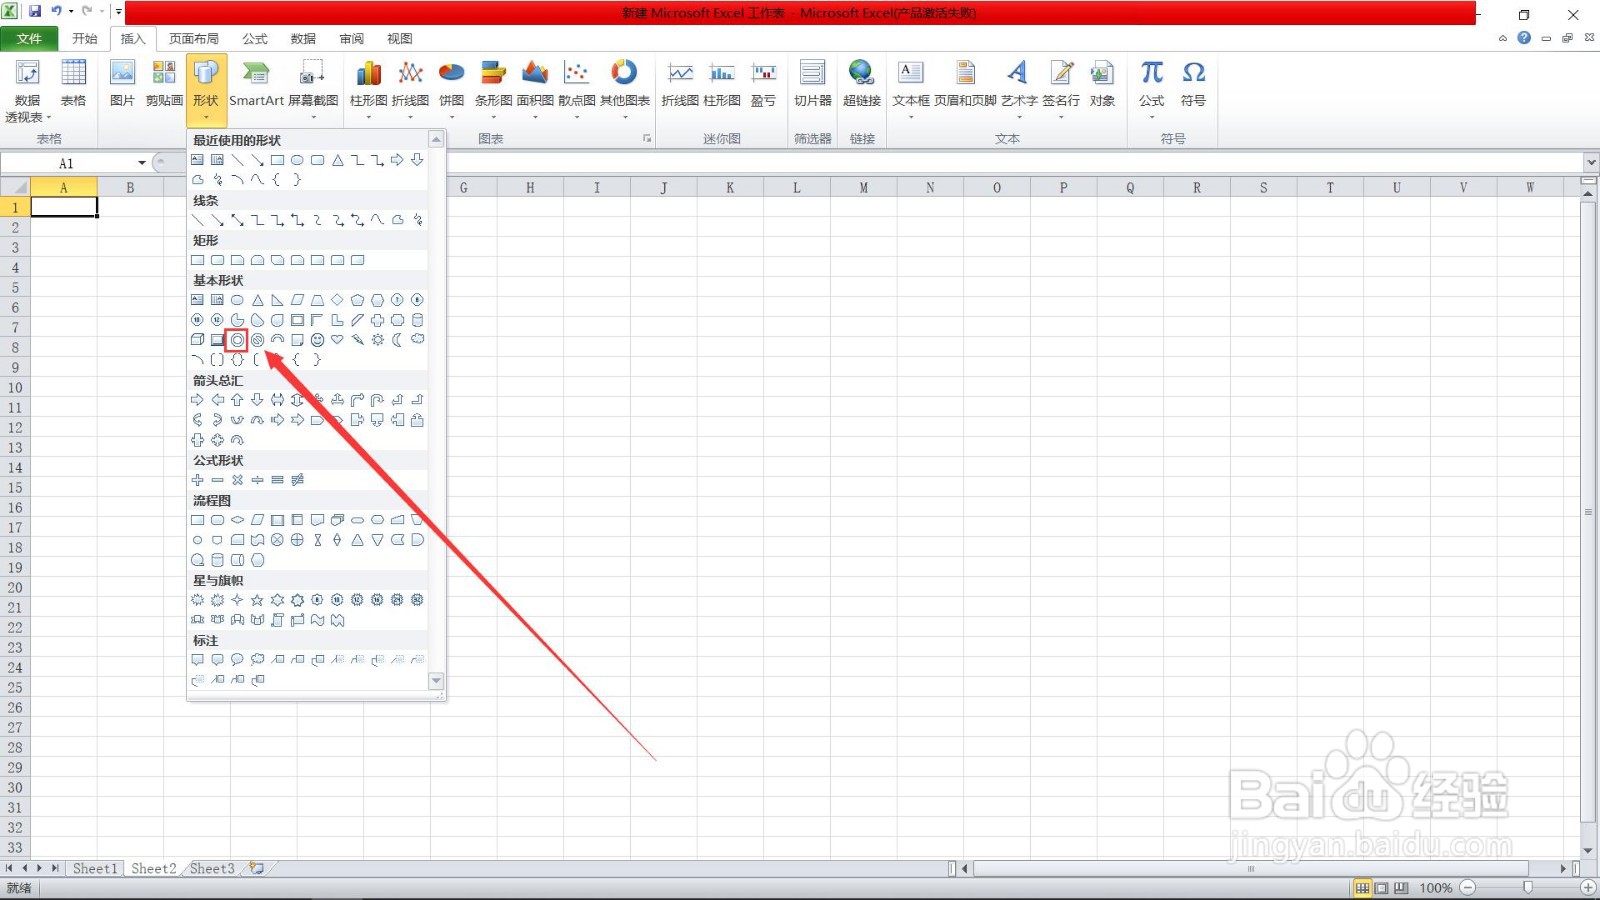The image size is (1600, 900).
Task: Insert the oval callout shape
Action: (x=237, y=660)
